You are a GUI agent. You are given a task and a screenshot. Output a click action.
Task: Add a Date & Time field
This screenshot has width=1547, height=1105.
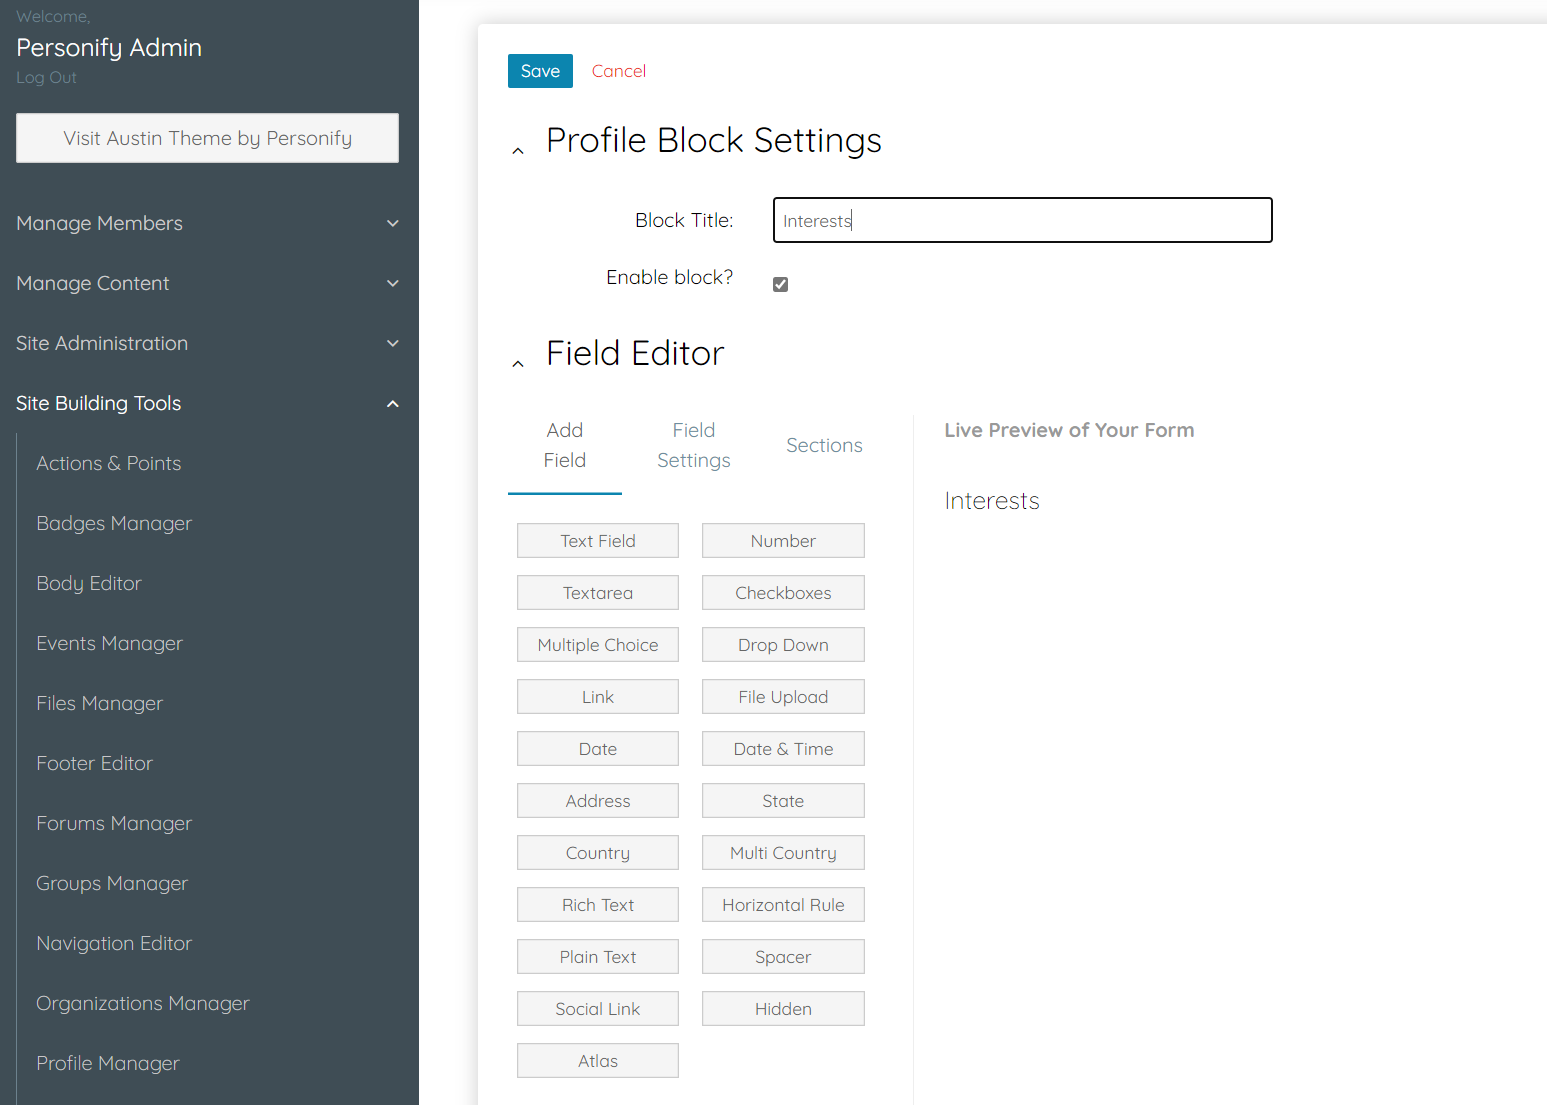783,749
